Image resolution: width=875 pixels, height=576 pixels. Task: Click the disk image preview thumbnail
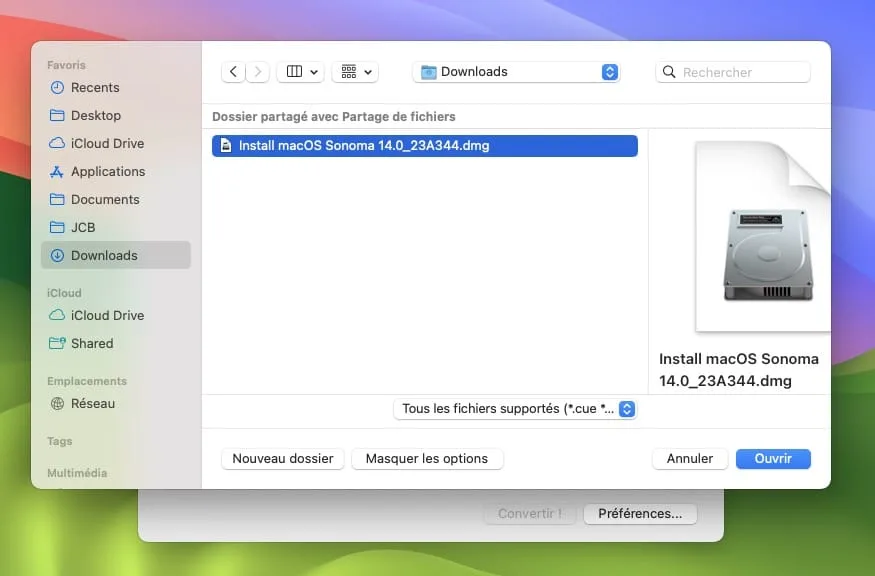tap(762, 237)
